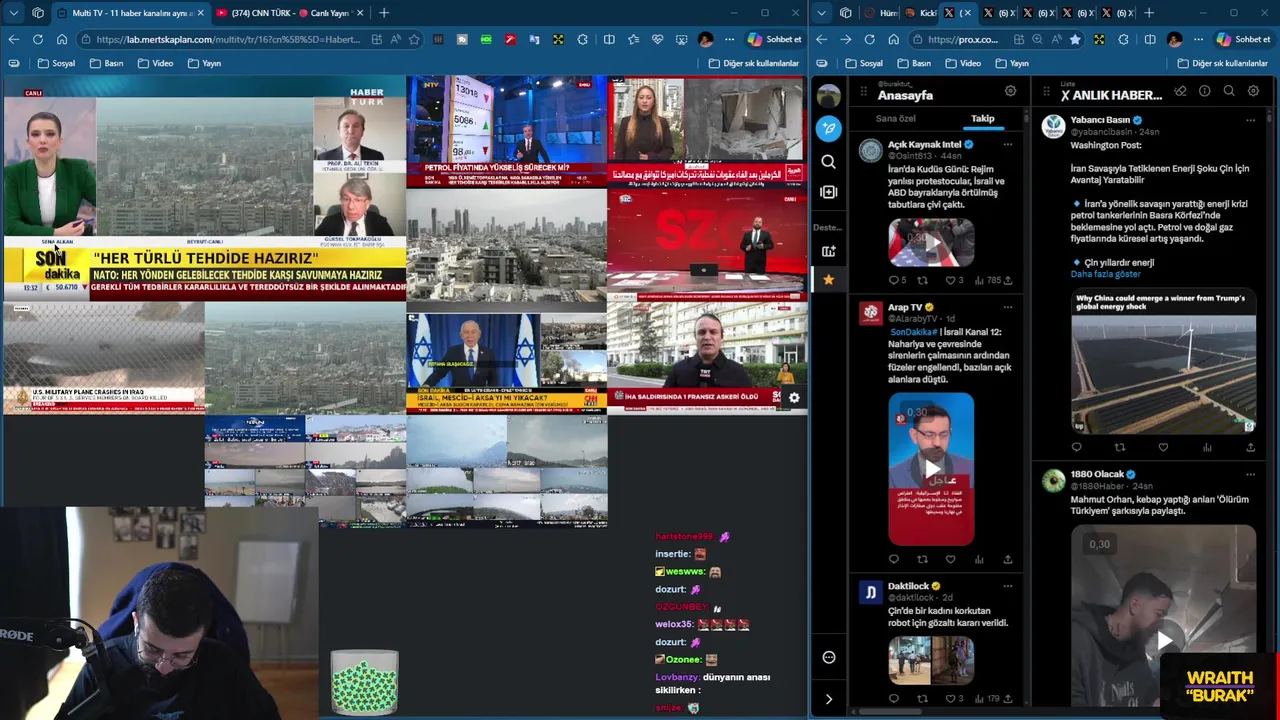Open tab actions dropdown in left browser
The image size is (1280, 720).
(x=13, y=13)
